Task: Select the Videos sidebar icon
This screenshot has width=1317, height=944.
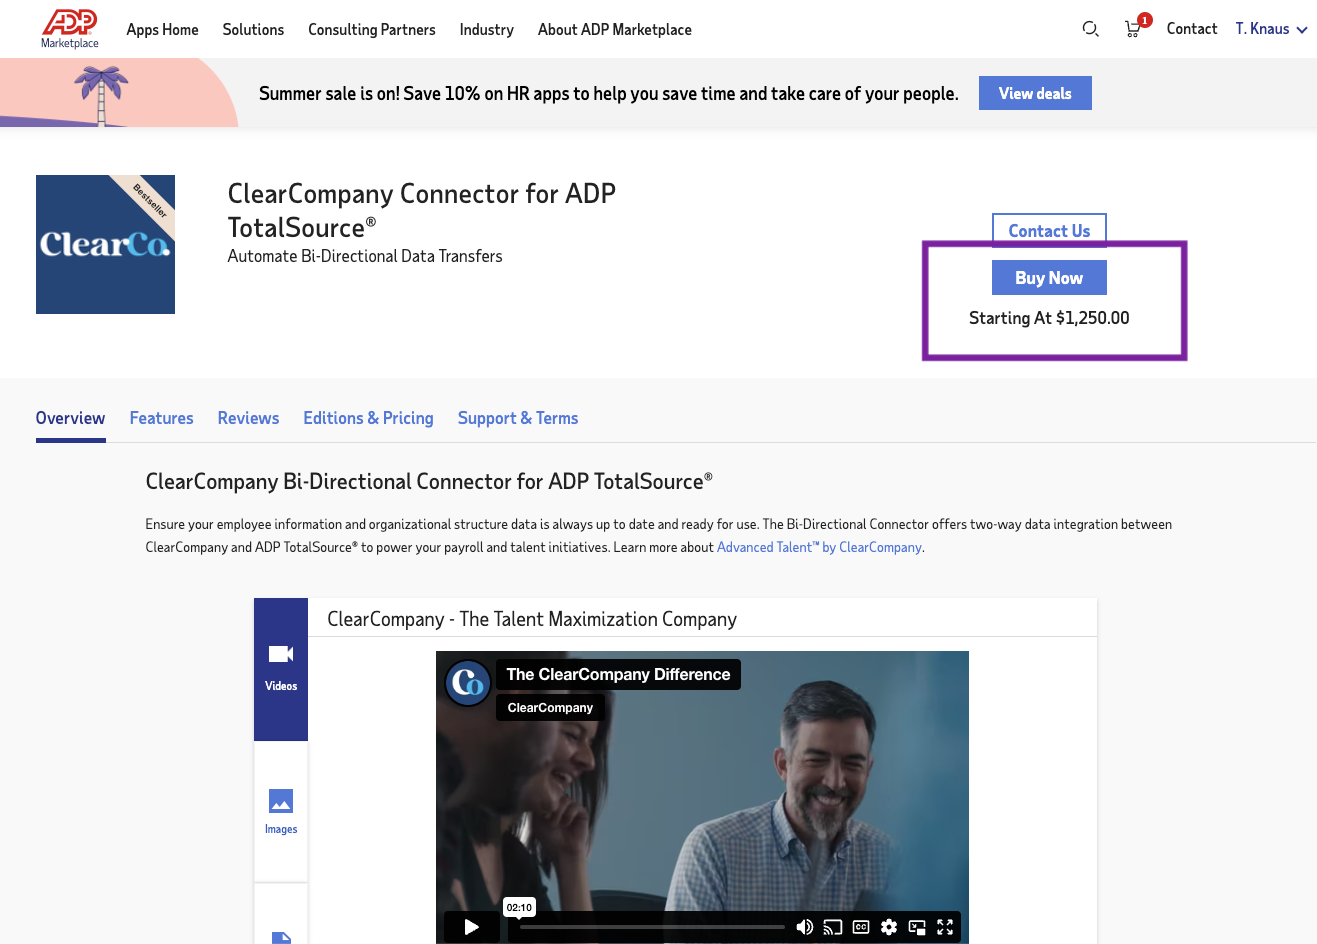Action: [281, 669]
